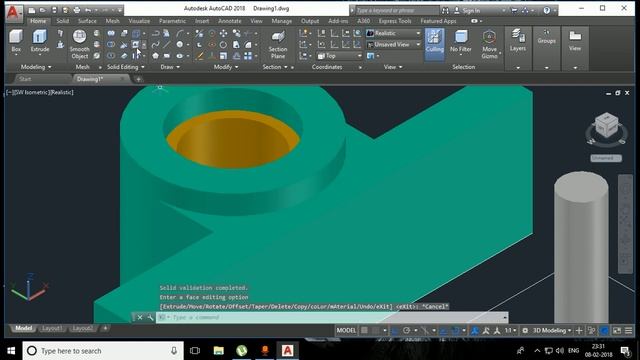Open the Visual Style dropdown showing Realistic

pyautogui.click(x=393, y=33)
